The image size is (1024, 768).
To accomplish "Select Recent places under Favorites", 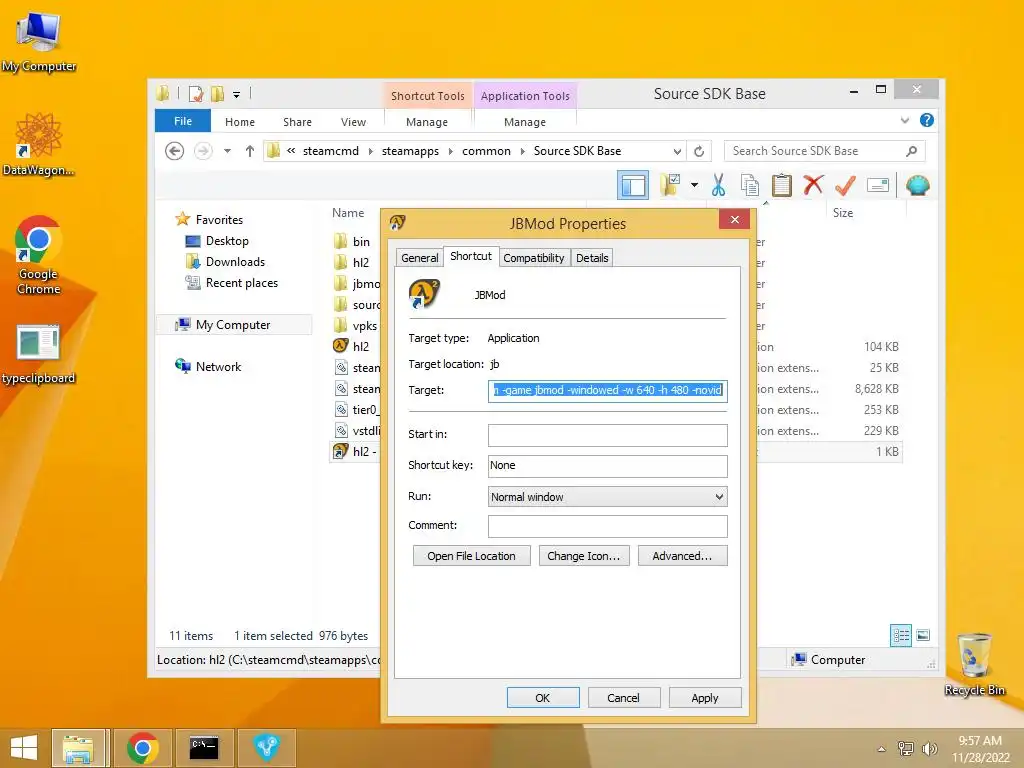I will [242, 283].
